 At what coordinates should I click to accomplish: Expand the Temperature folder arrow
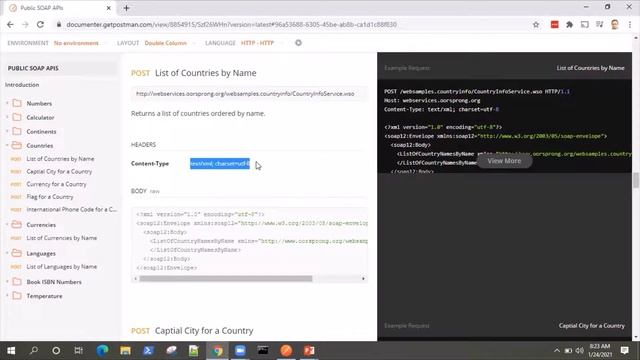pyautogui.click(x=7, y=296)
